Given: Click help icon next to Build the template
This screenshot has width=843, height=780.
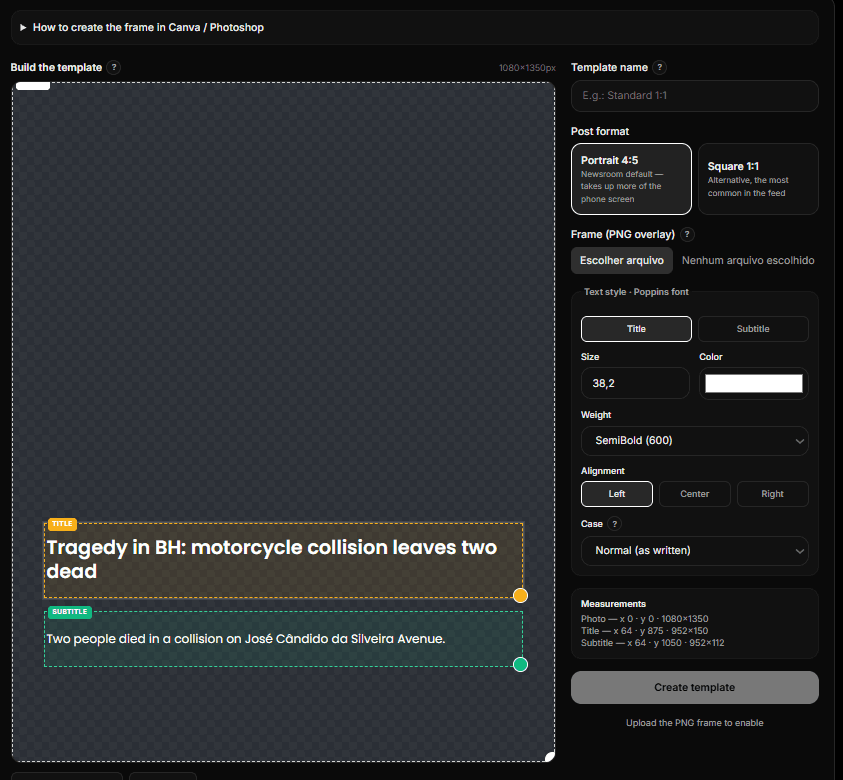Looking at the screenshot, I should [113, 67].
